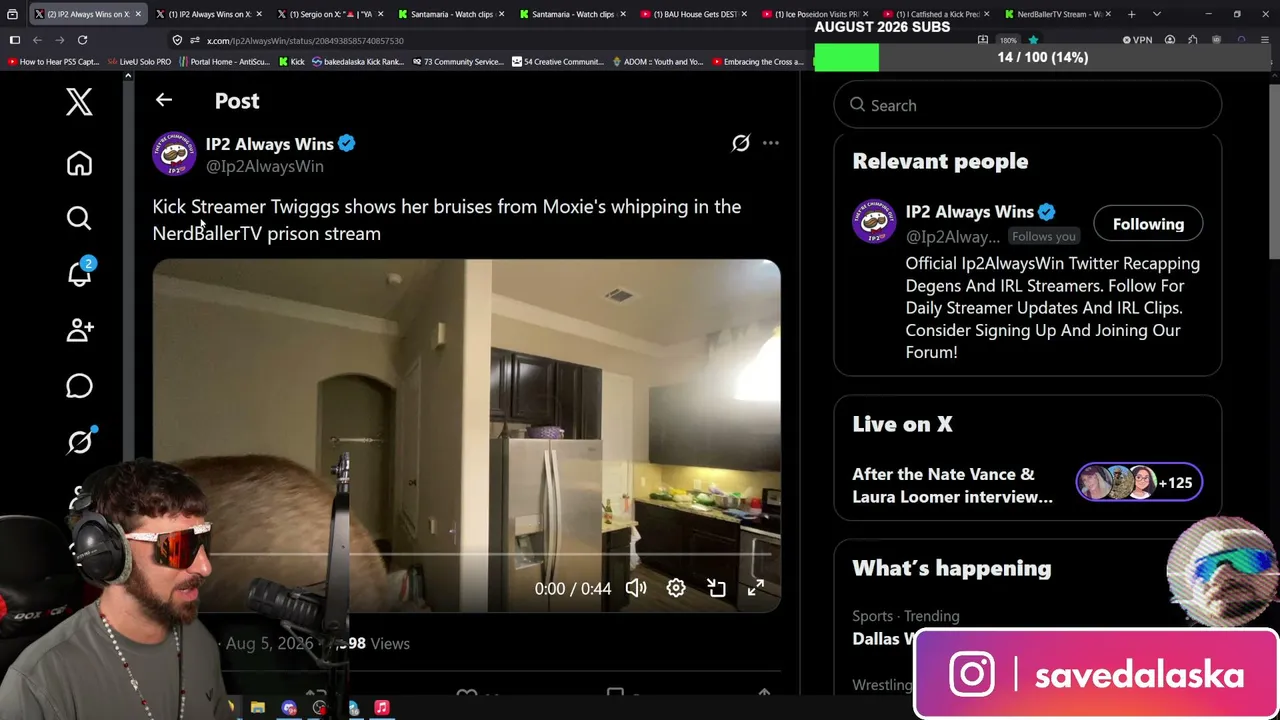Open the Explore search icon in sidebar
This screenshot has height=720, width=1280.
[79, 218]
